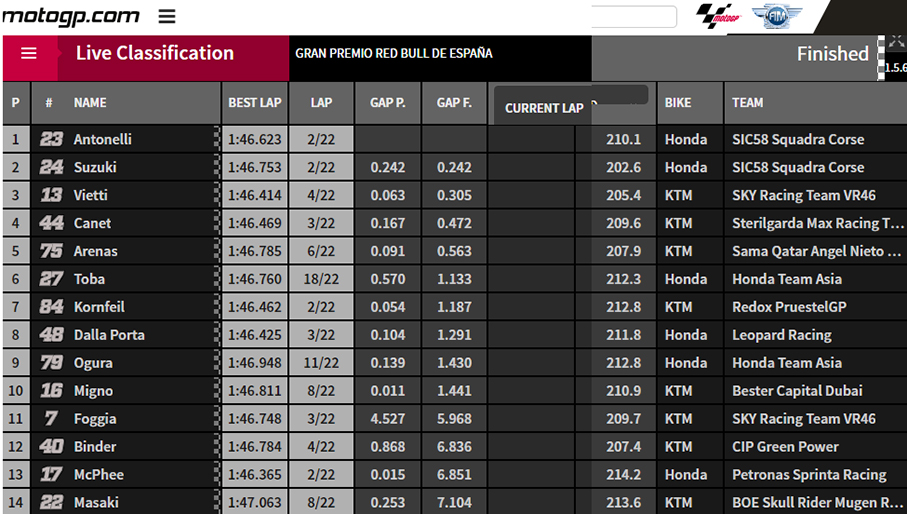Select the CURRENT LAP column tab
The image size is (907, 514).
tap(543, 108)
